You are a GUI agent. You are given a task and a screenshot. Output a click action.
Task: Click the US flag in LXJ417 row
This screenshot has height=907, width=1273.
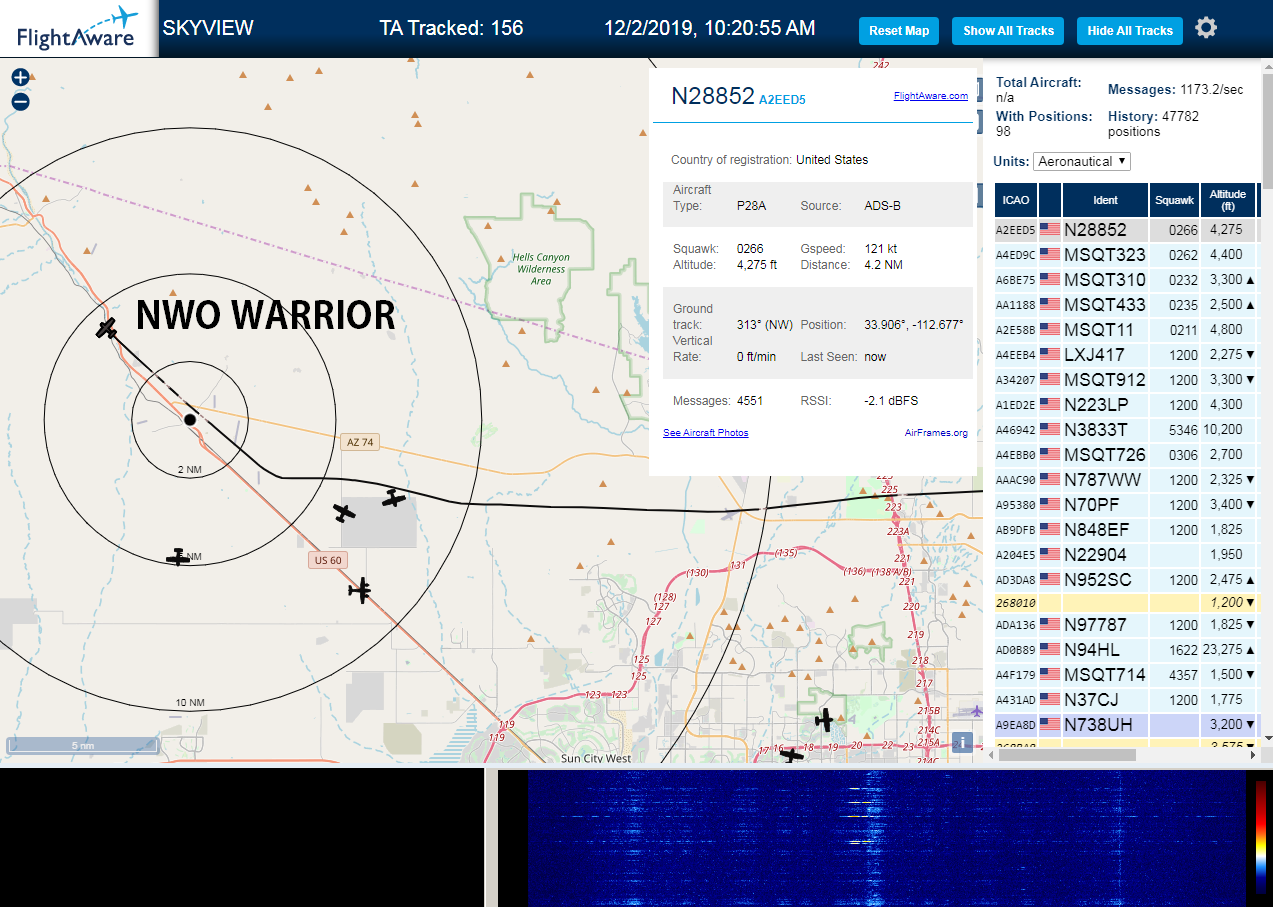click(1050, 354)
